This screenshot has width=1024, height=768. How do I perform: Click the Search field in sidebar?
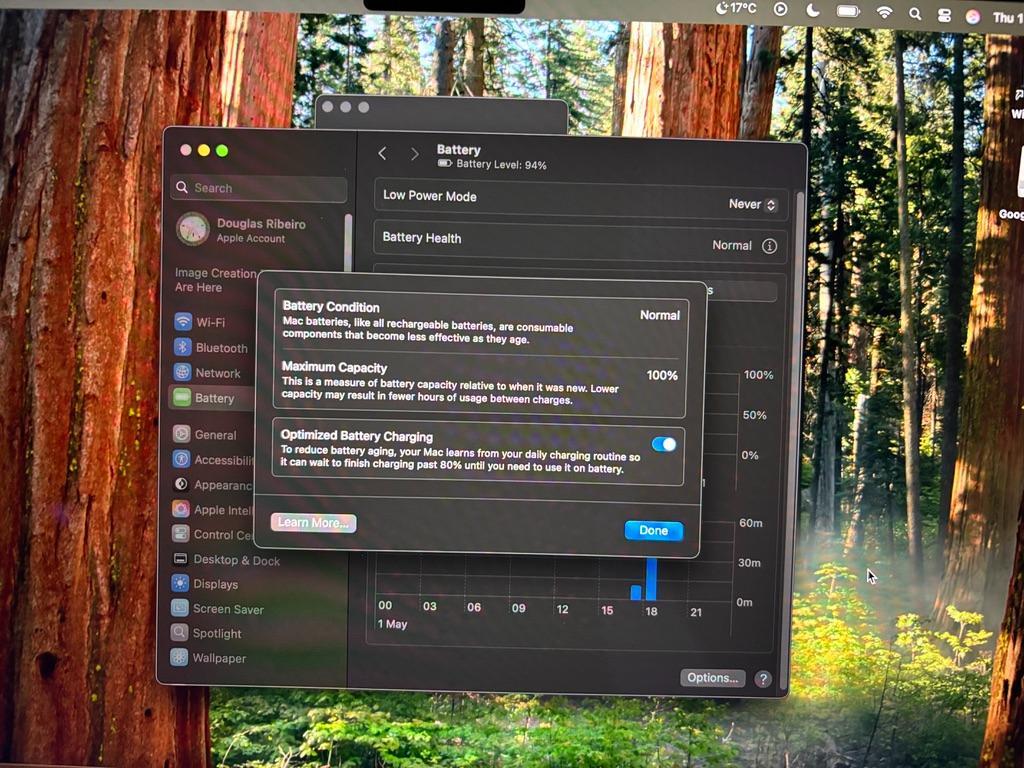tap(259, 188)
